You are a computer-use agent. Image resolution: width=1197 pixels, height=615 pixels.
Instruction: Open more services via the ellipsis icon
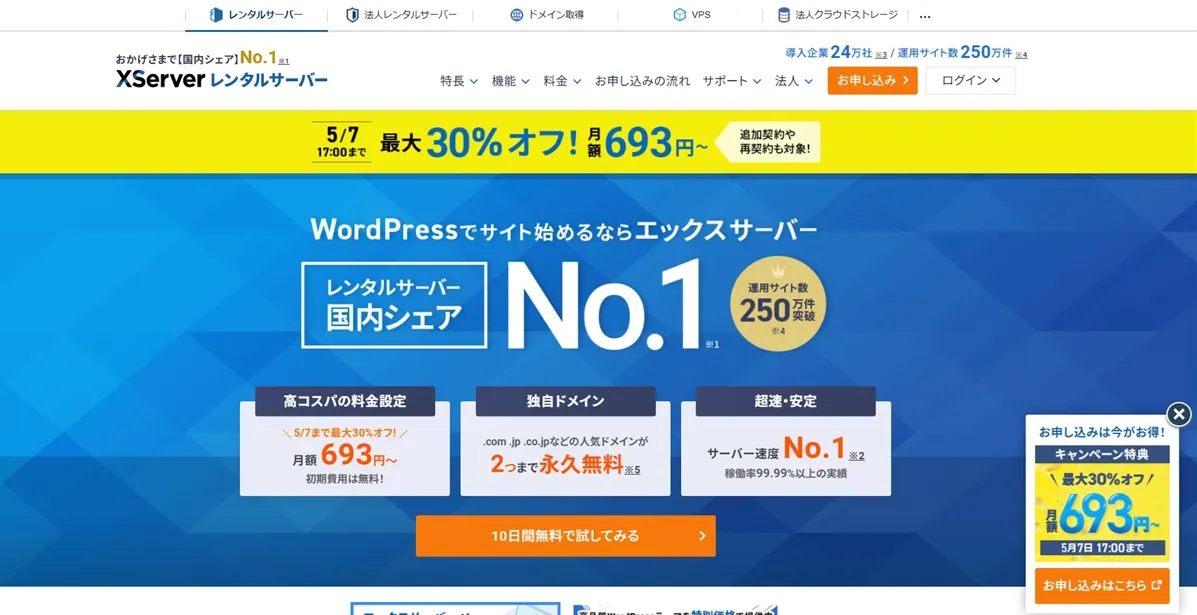coord(924,15)
